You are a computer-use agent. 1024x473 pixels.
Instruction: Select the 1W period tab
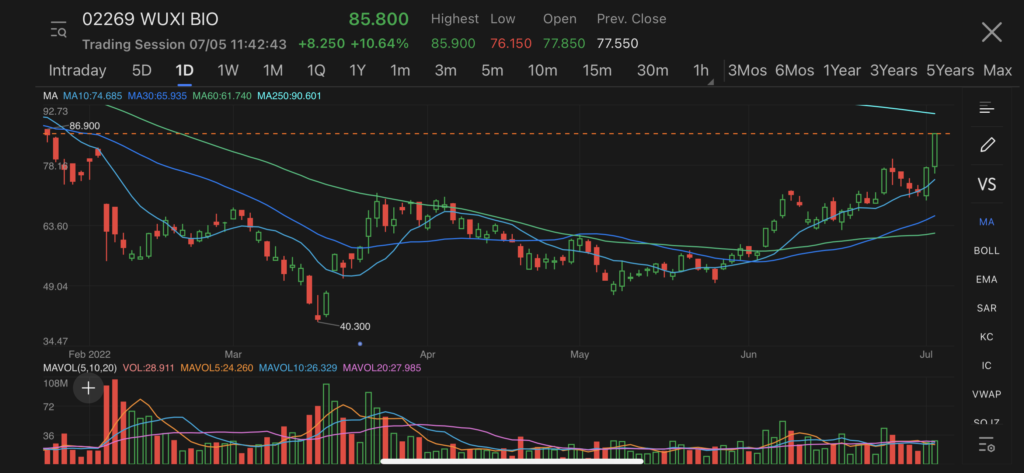point(229,71)
